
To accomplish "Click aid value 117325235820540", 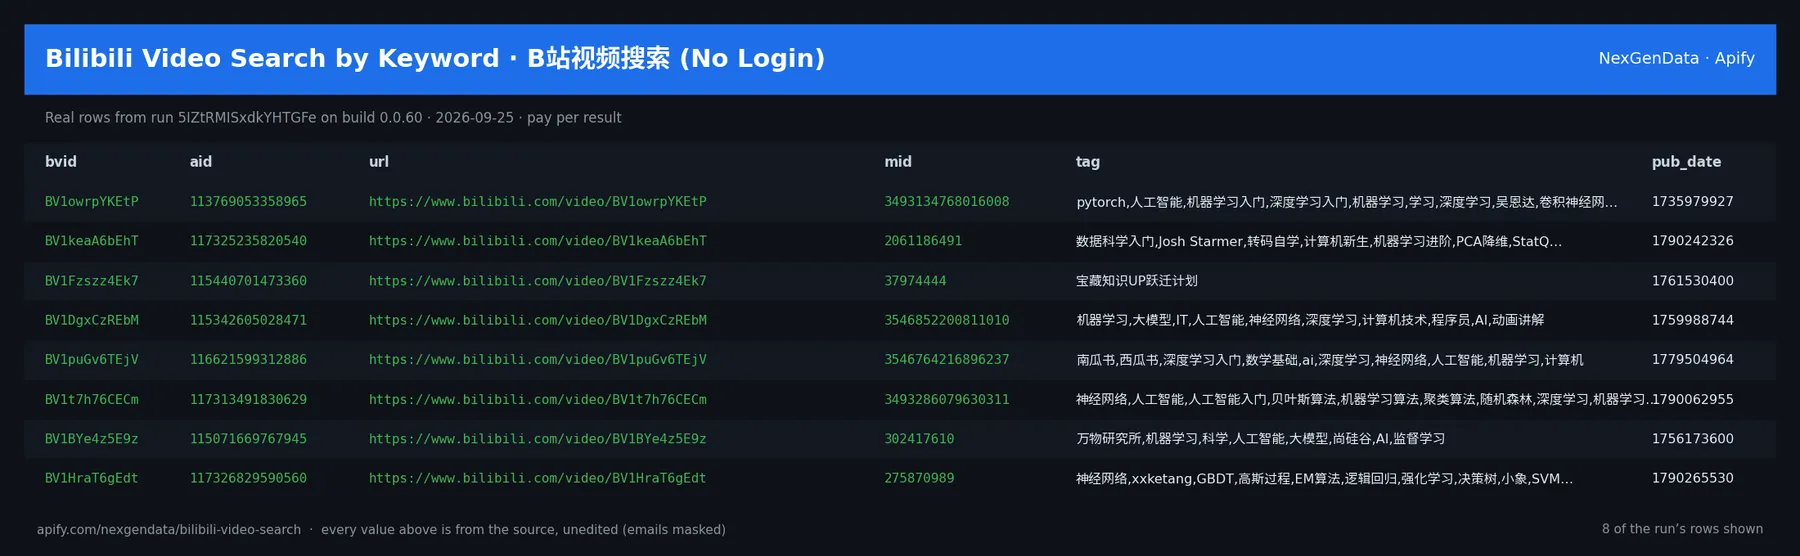I will tap(248, 241).
